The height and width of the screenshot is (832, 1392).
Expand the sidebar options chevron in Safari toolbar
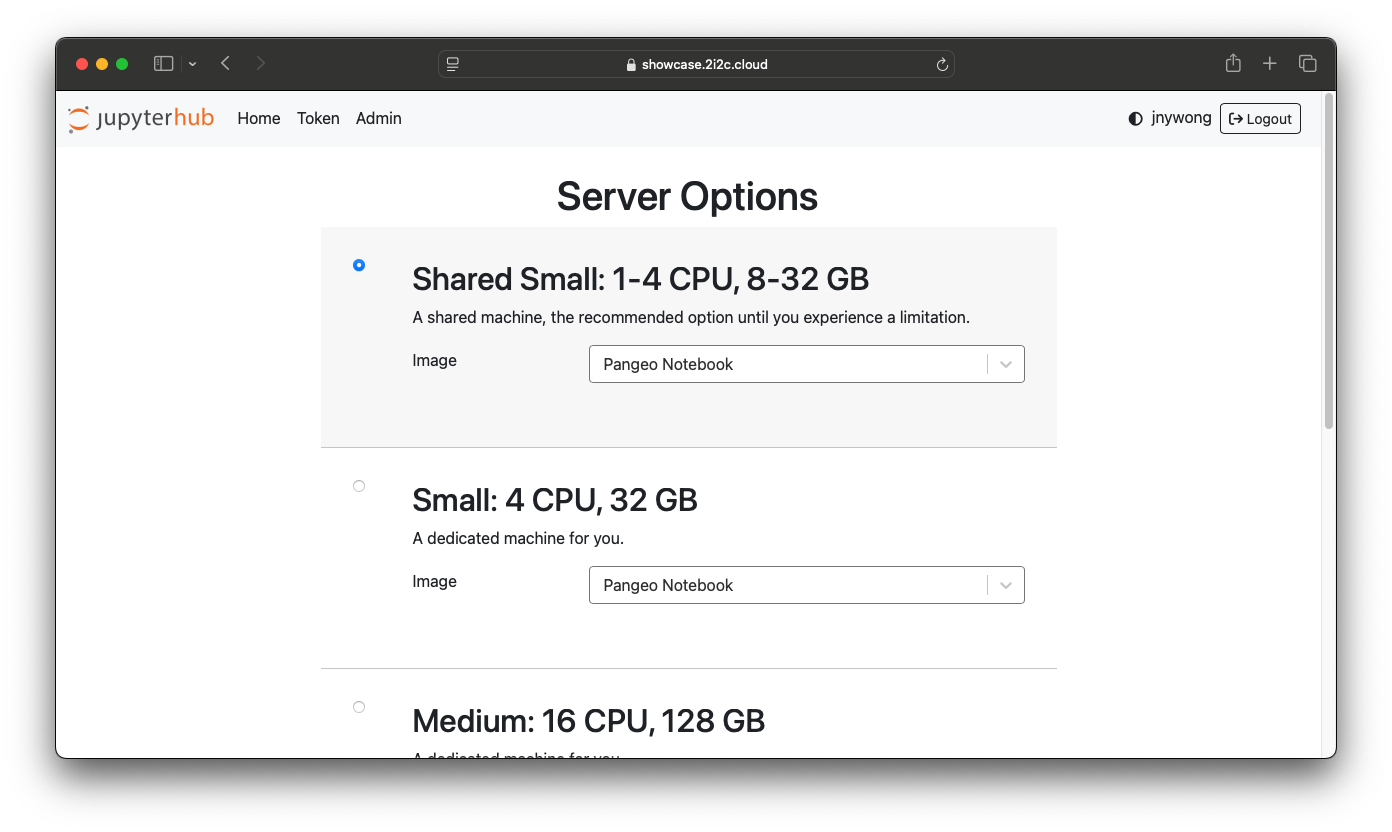click(x=192, y=62)
